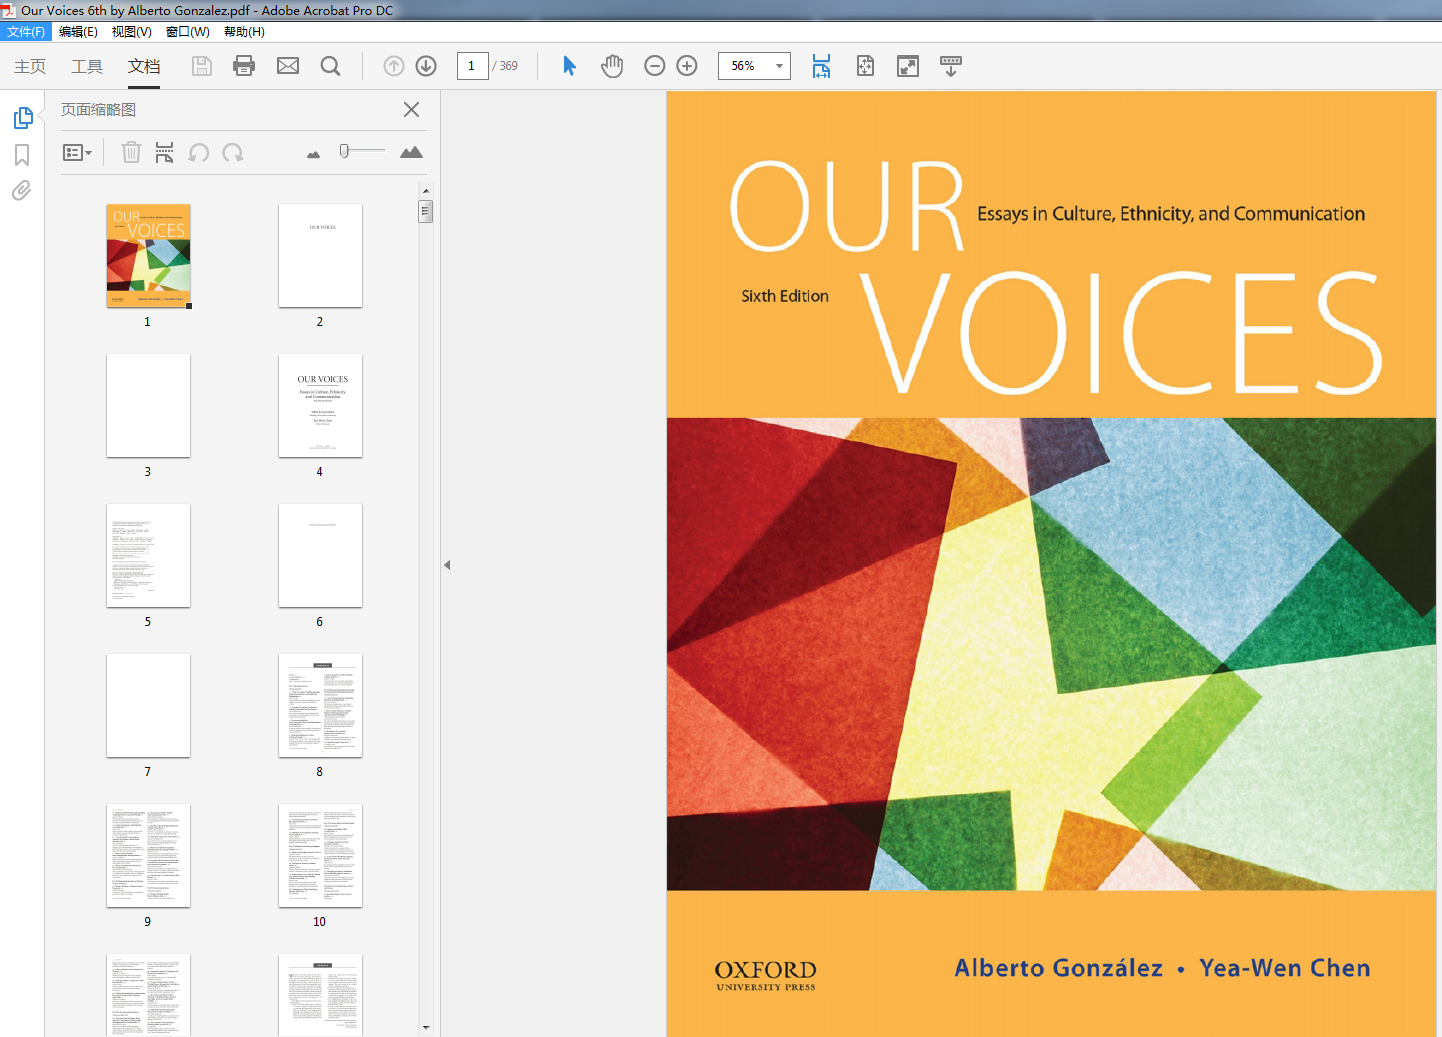
Task: Open the 编辑(E) menu
Action: tap(78, 32)
